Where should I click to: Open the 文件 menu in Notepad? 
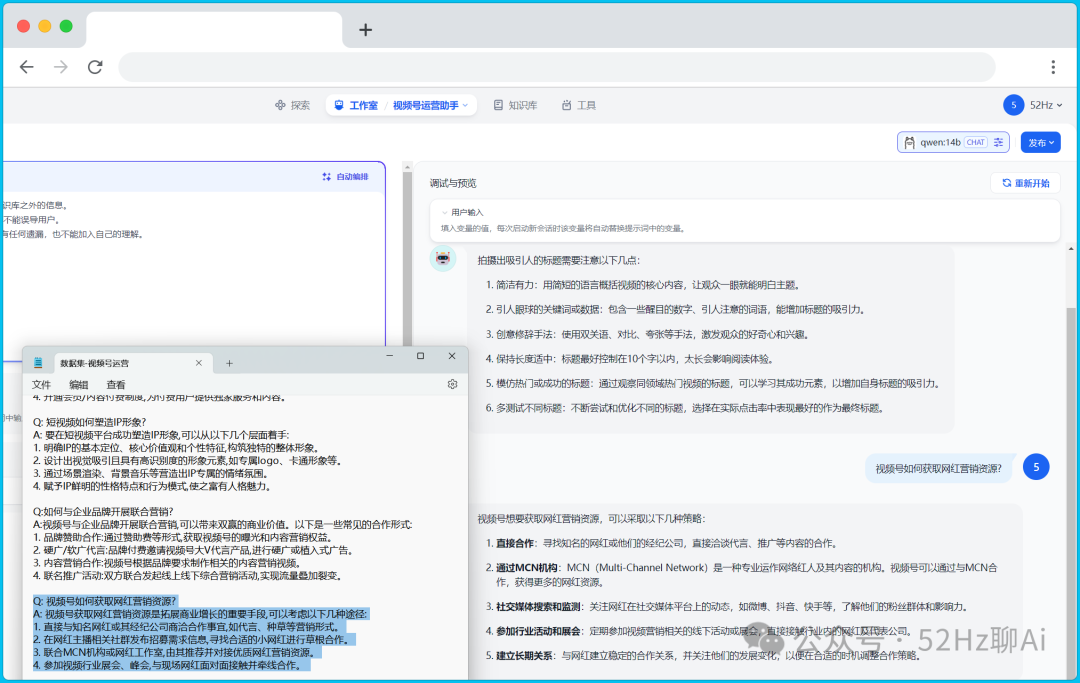41,385
